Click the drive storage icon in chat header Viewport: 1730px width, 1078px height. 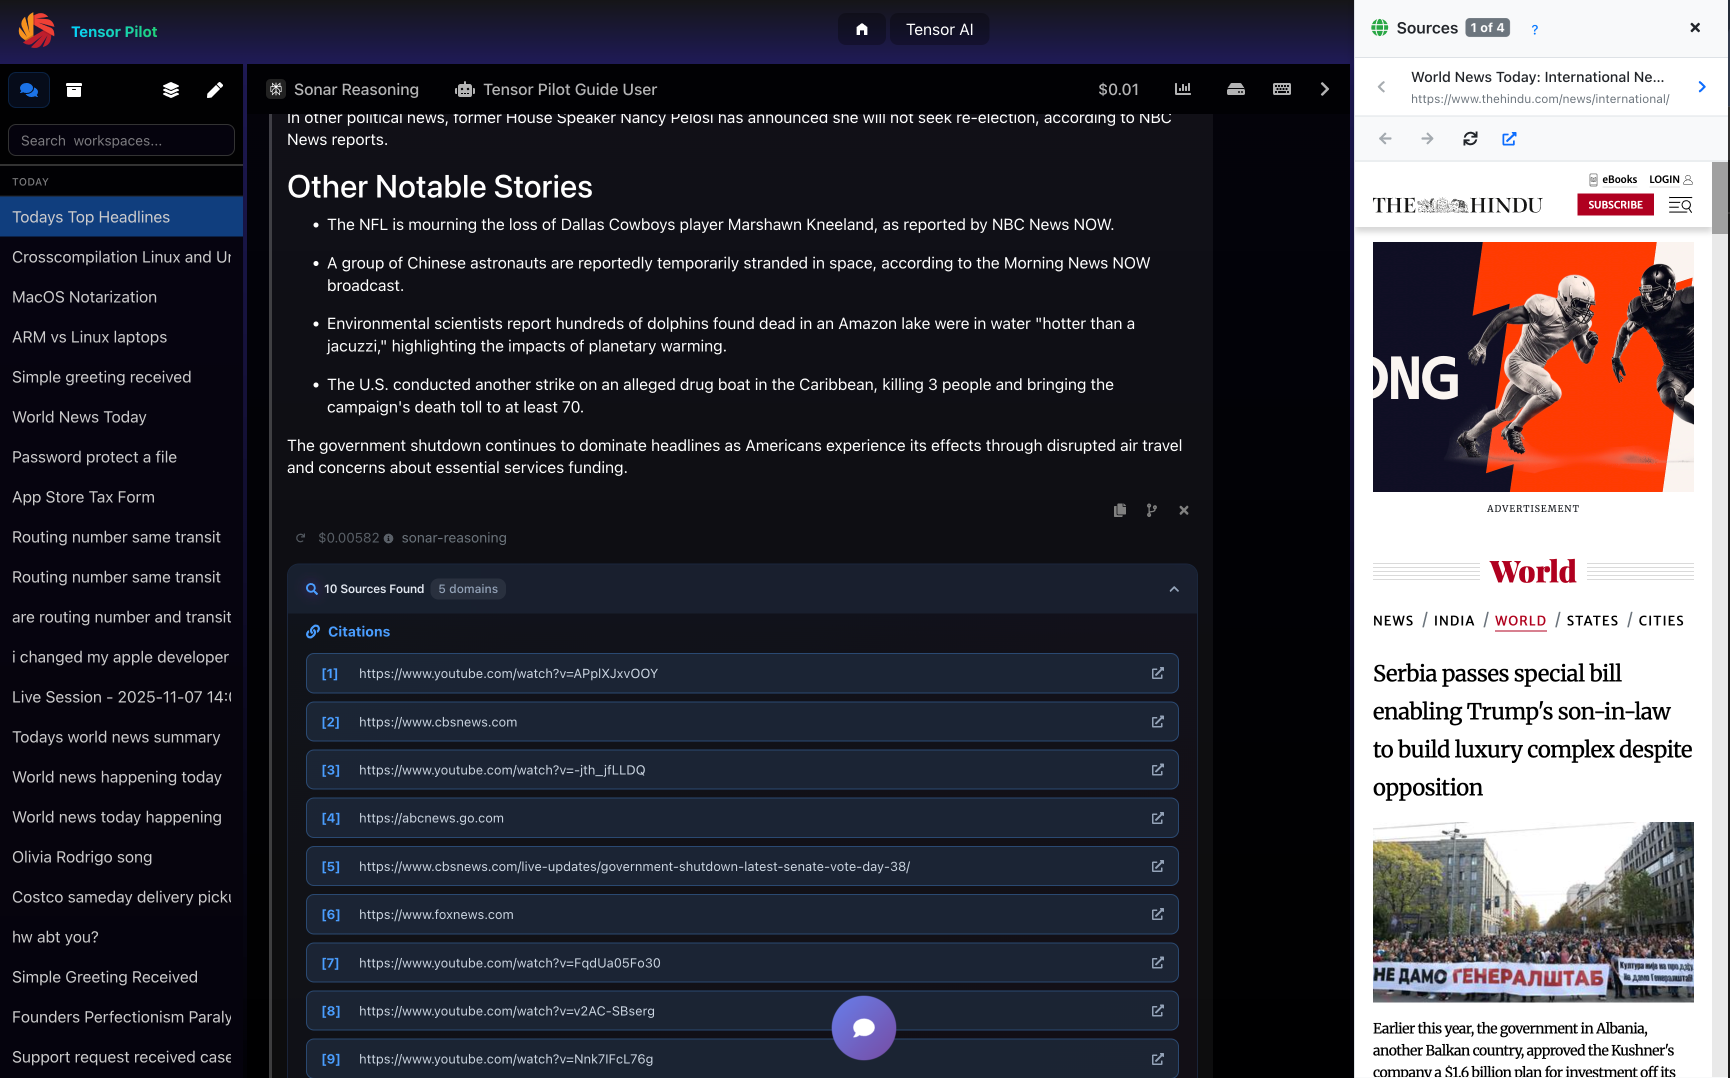(x=1236, y=89)
